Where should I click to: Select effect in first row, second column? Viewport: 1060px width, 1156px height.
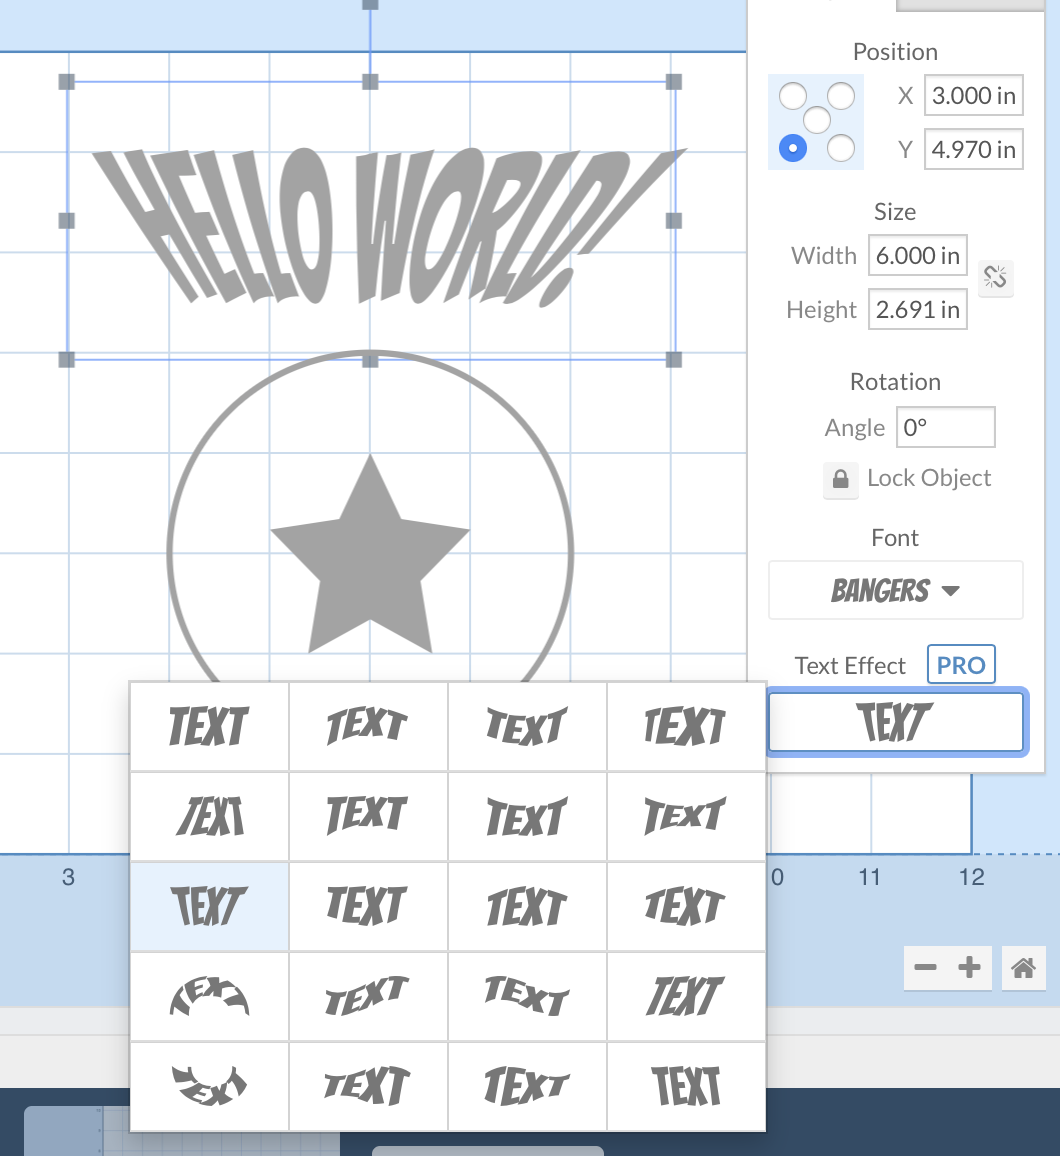pyautogui.click(x=368, y=727)
